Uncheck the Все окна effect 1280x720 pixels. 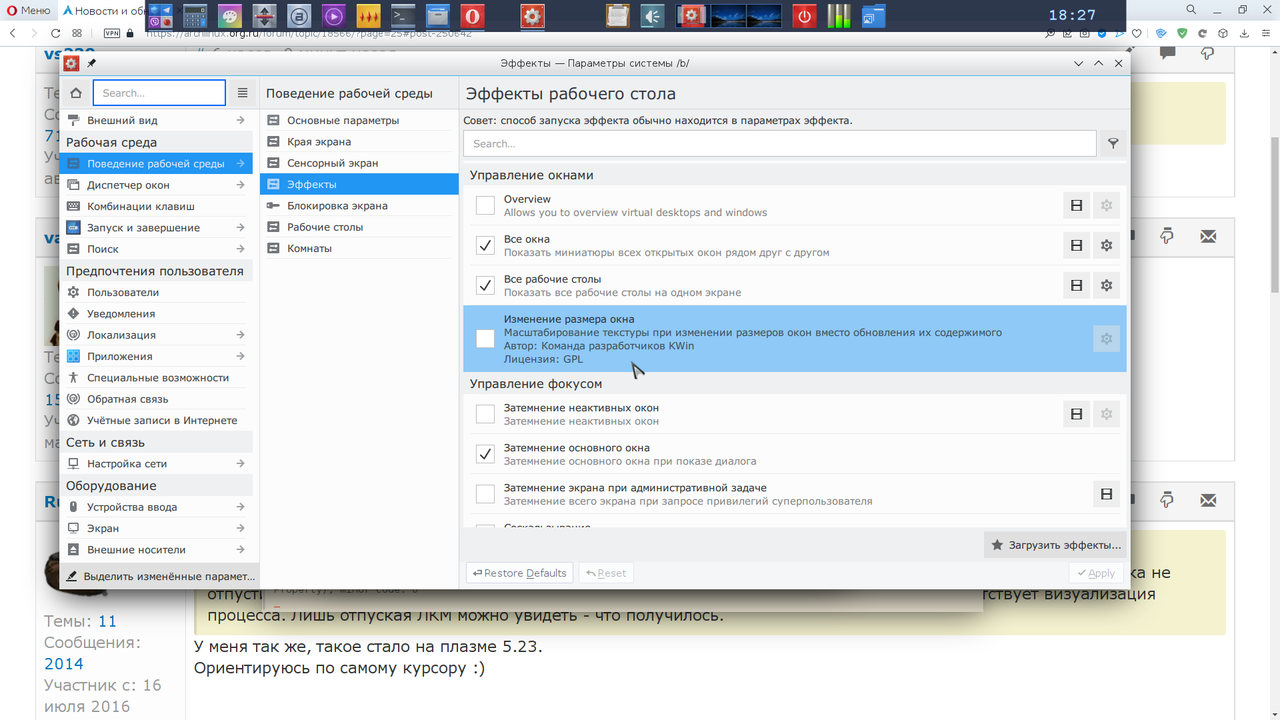click(485, 245)
